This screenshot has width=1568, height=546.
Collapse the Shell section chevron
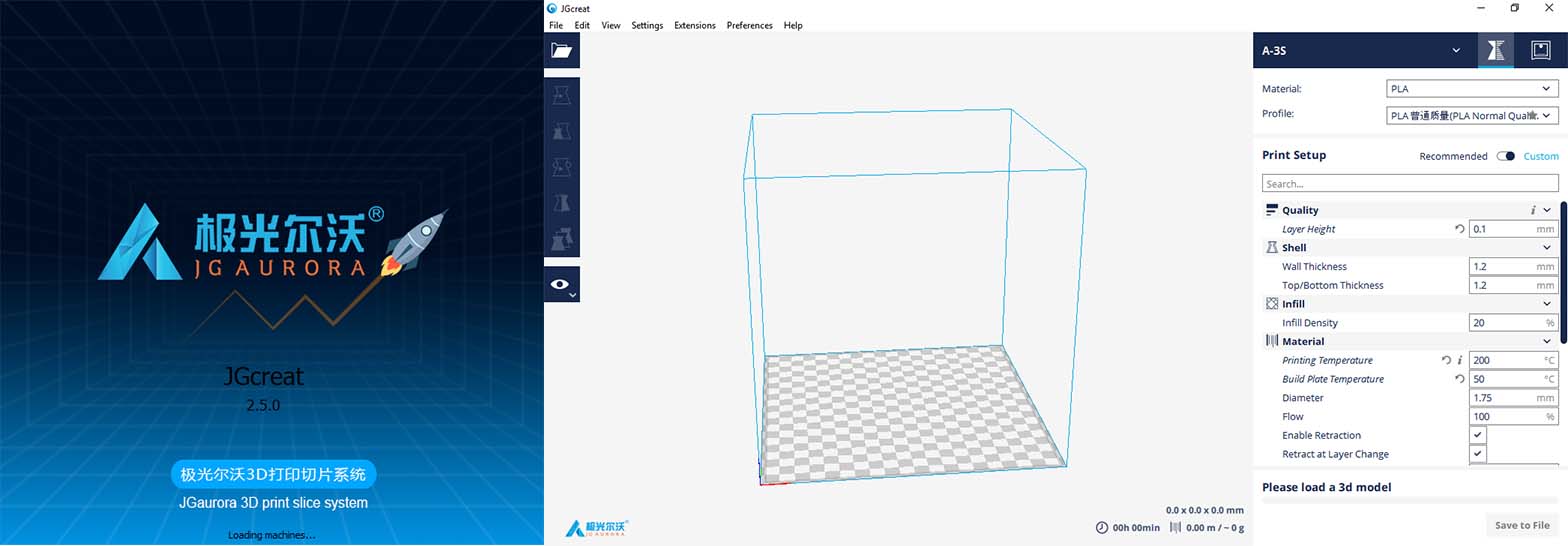(x=1547, y=247)
